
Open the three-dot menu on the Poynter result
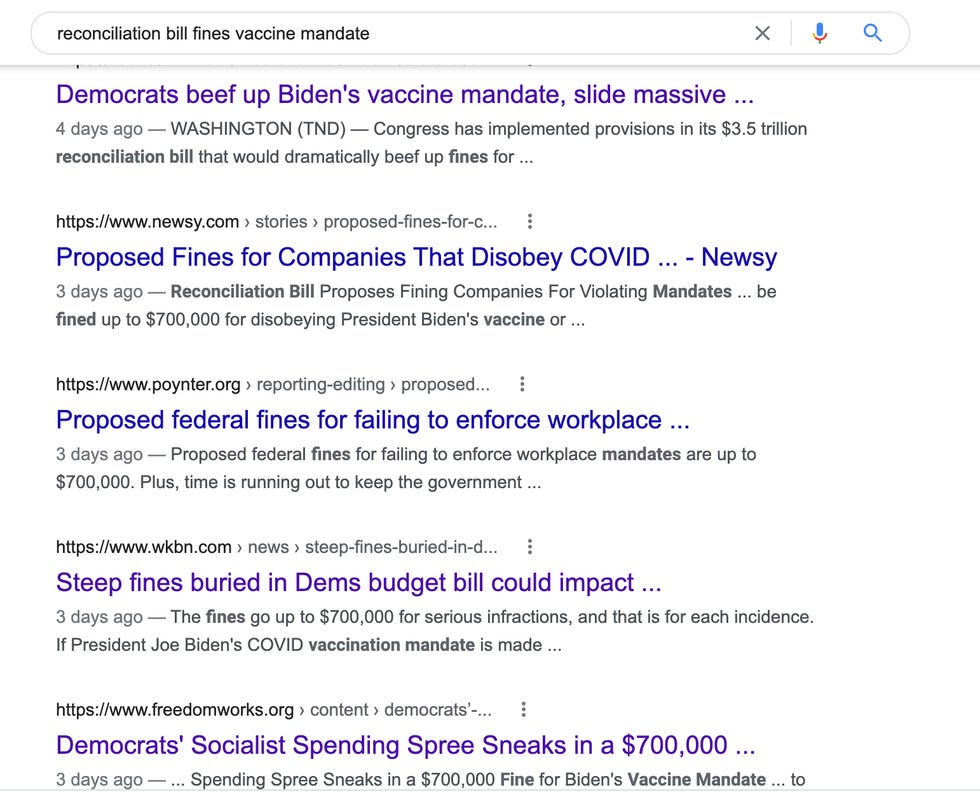pos(521,384)
